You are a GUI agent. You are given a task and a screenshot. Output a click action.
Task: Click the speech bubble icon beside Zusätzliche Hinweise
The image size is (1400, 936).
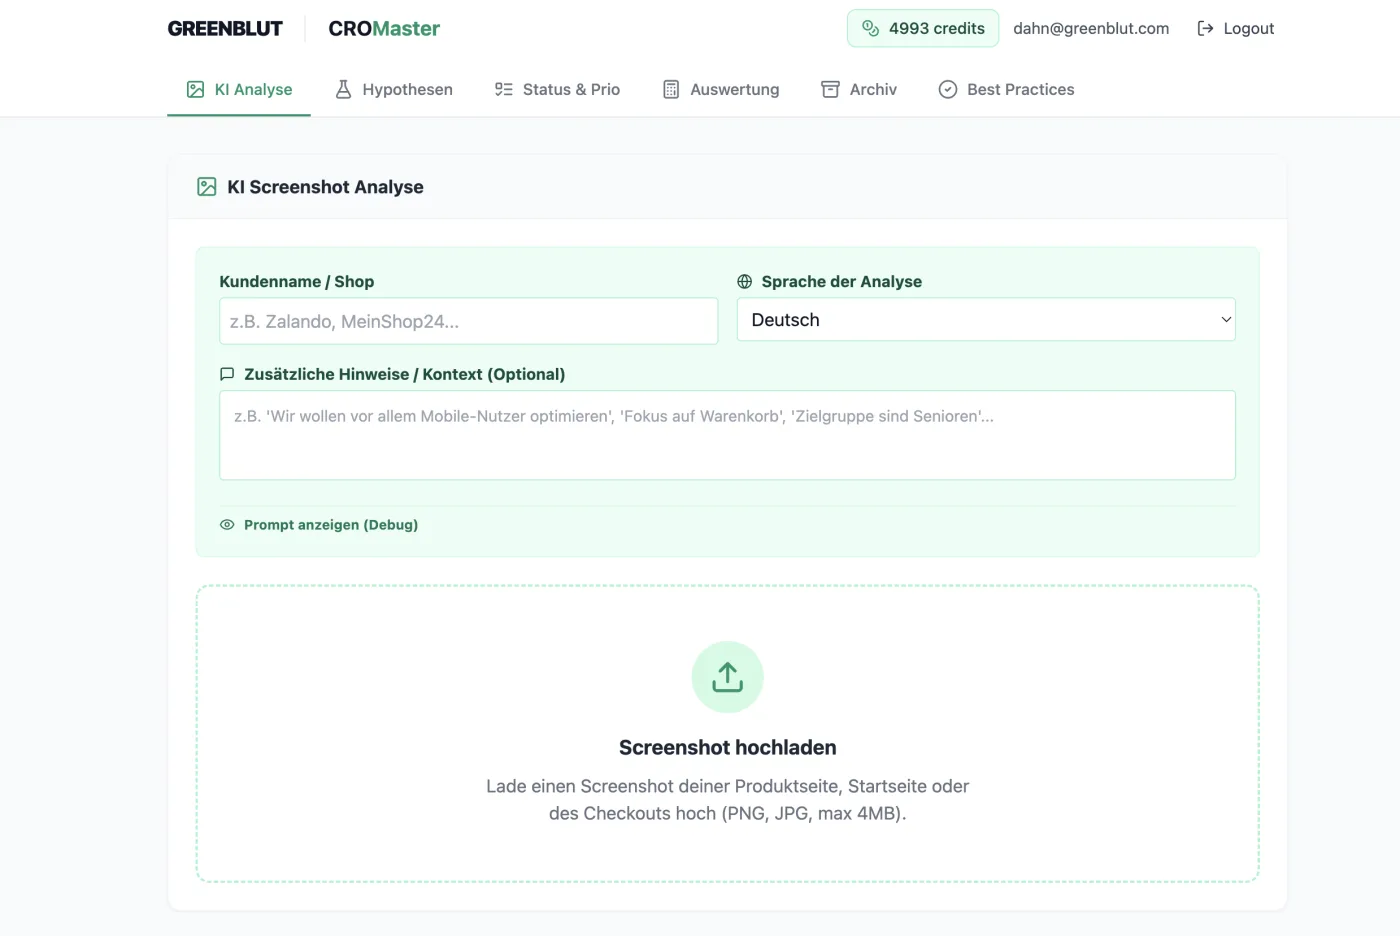(x=227, y=374)
